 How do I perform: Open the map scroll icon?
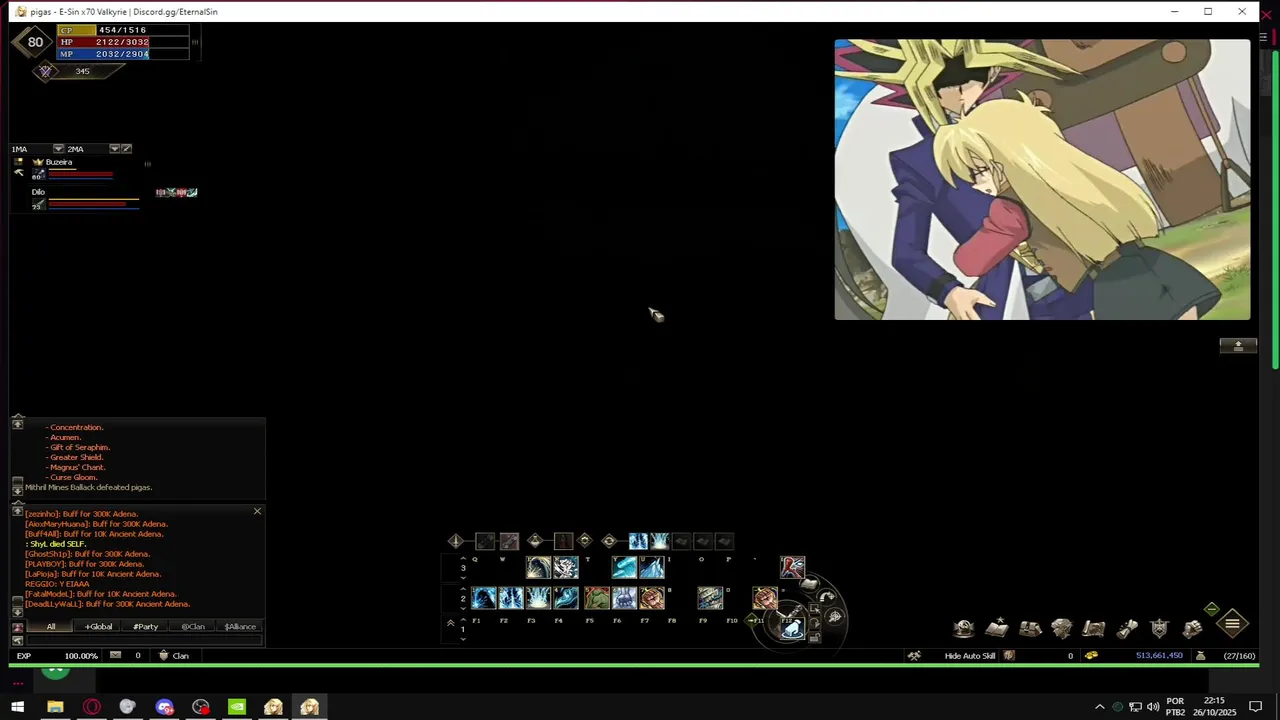pyautogui.click(x=1094, y=628)
